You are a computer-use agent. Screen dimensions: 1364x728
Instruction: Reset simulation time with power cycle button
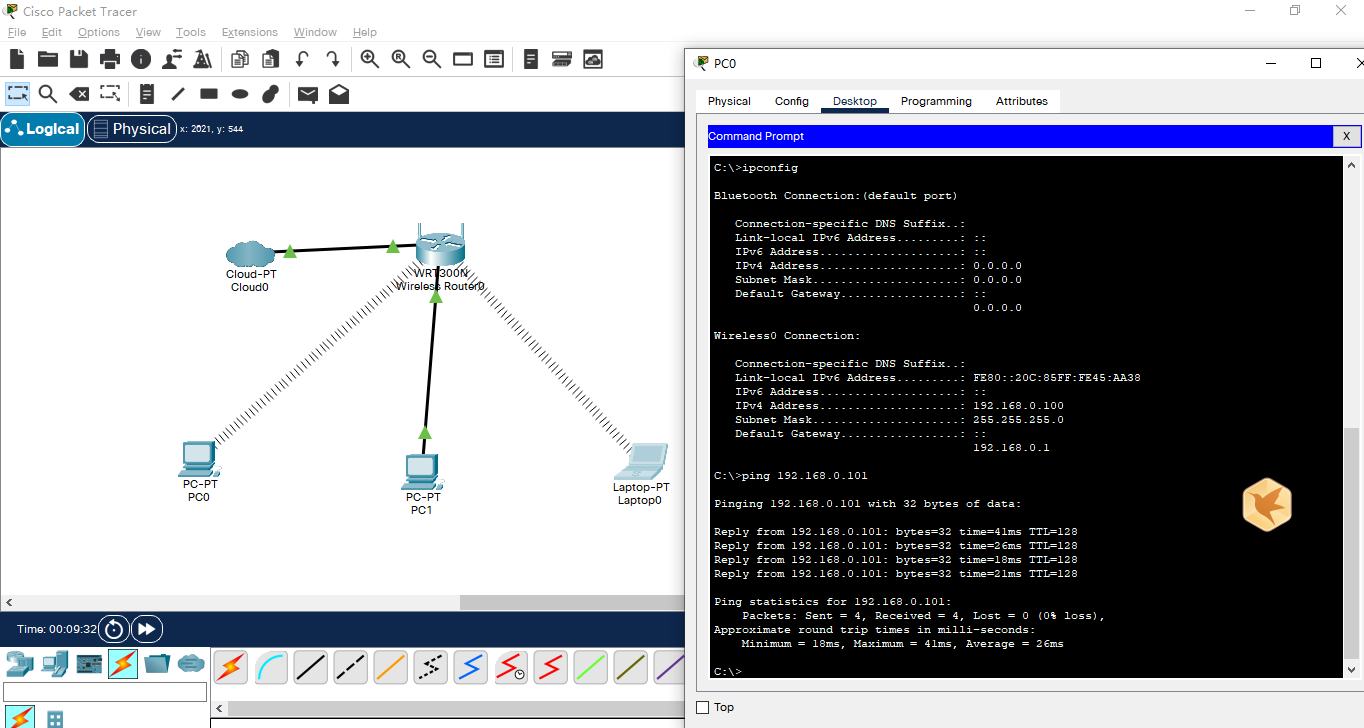(114, 629)
